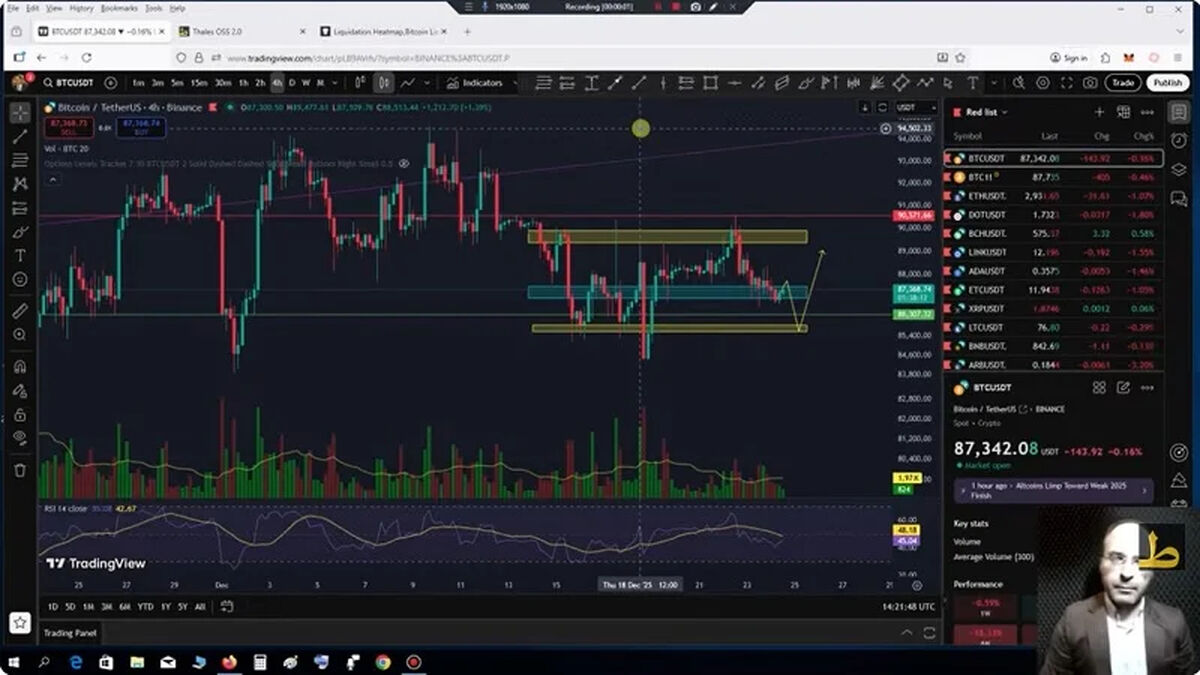Select the D daily timeframe
Image resolution: width=1200 pixels, height=675 pixels.
tap(292, 83)
